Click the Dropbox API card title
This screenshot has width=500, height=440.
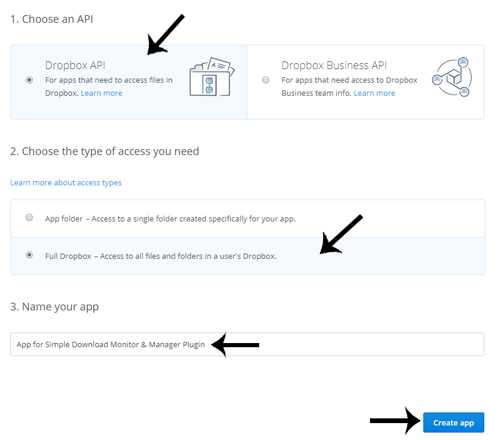75,65
